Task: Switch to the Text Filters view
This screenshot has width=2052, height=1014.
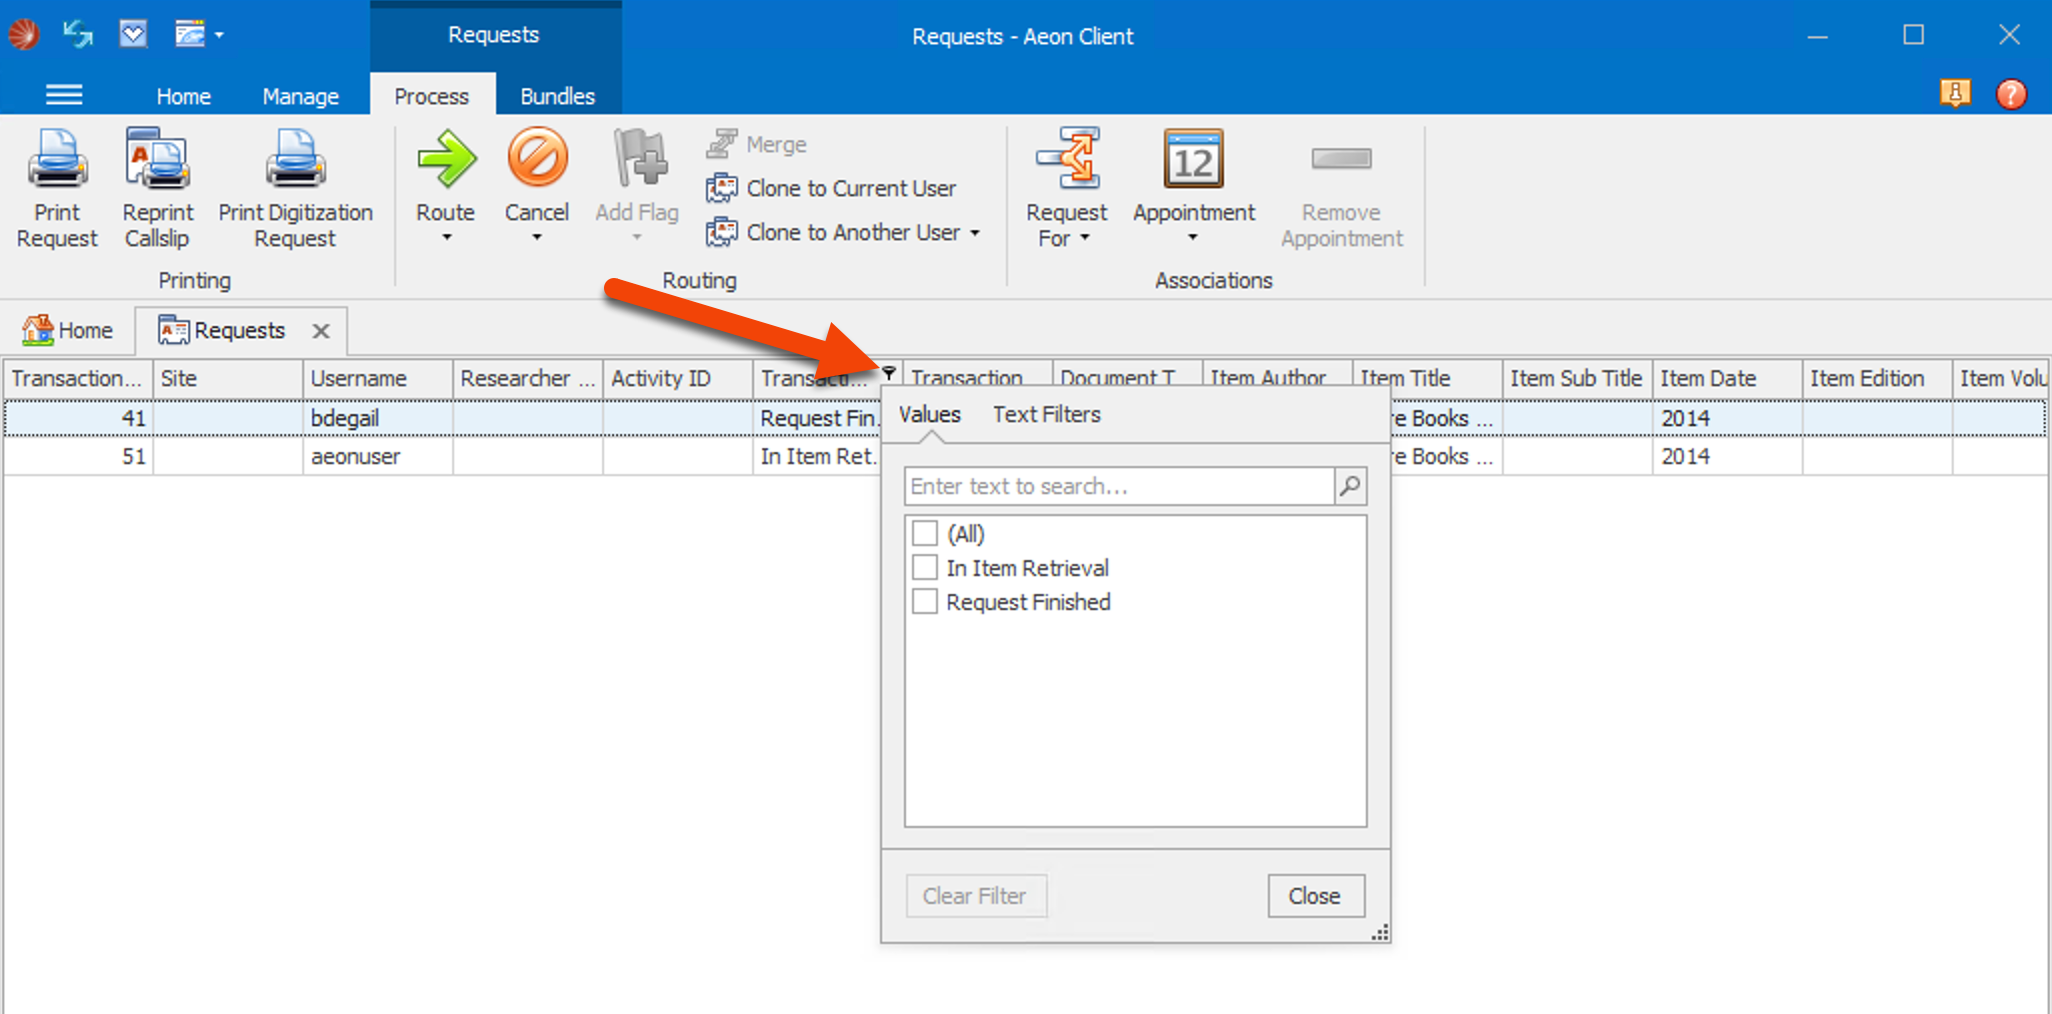Action: [x=1046, y=414]
